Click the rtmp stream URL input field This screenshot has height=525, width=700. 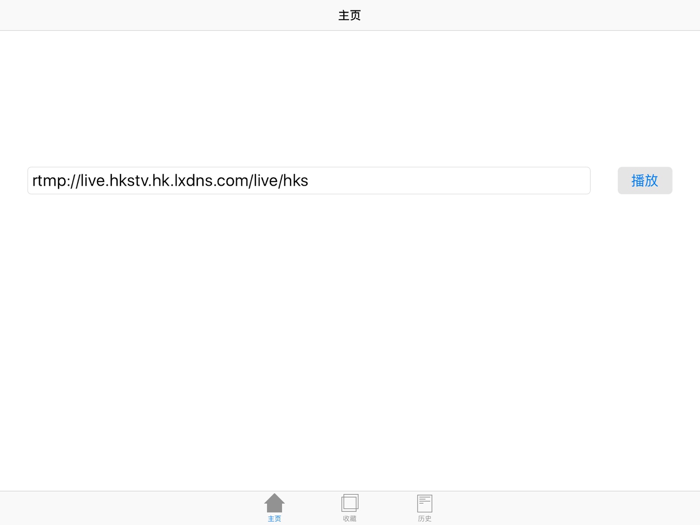pyautogui.click(x=309, y=180)
